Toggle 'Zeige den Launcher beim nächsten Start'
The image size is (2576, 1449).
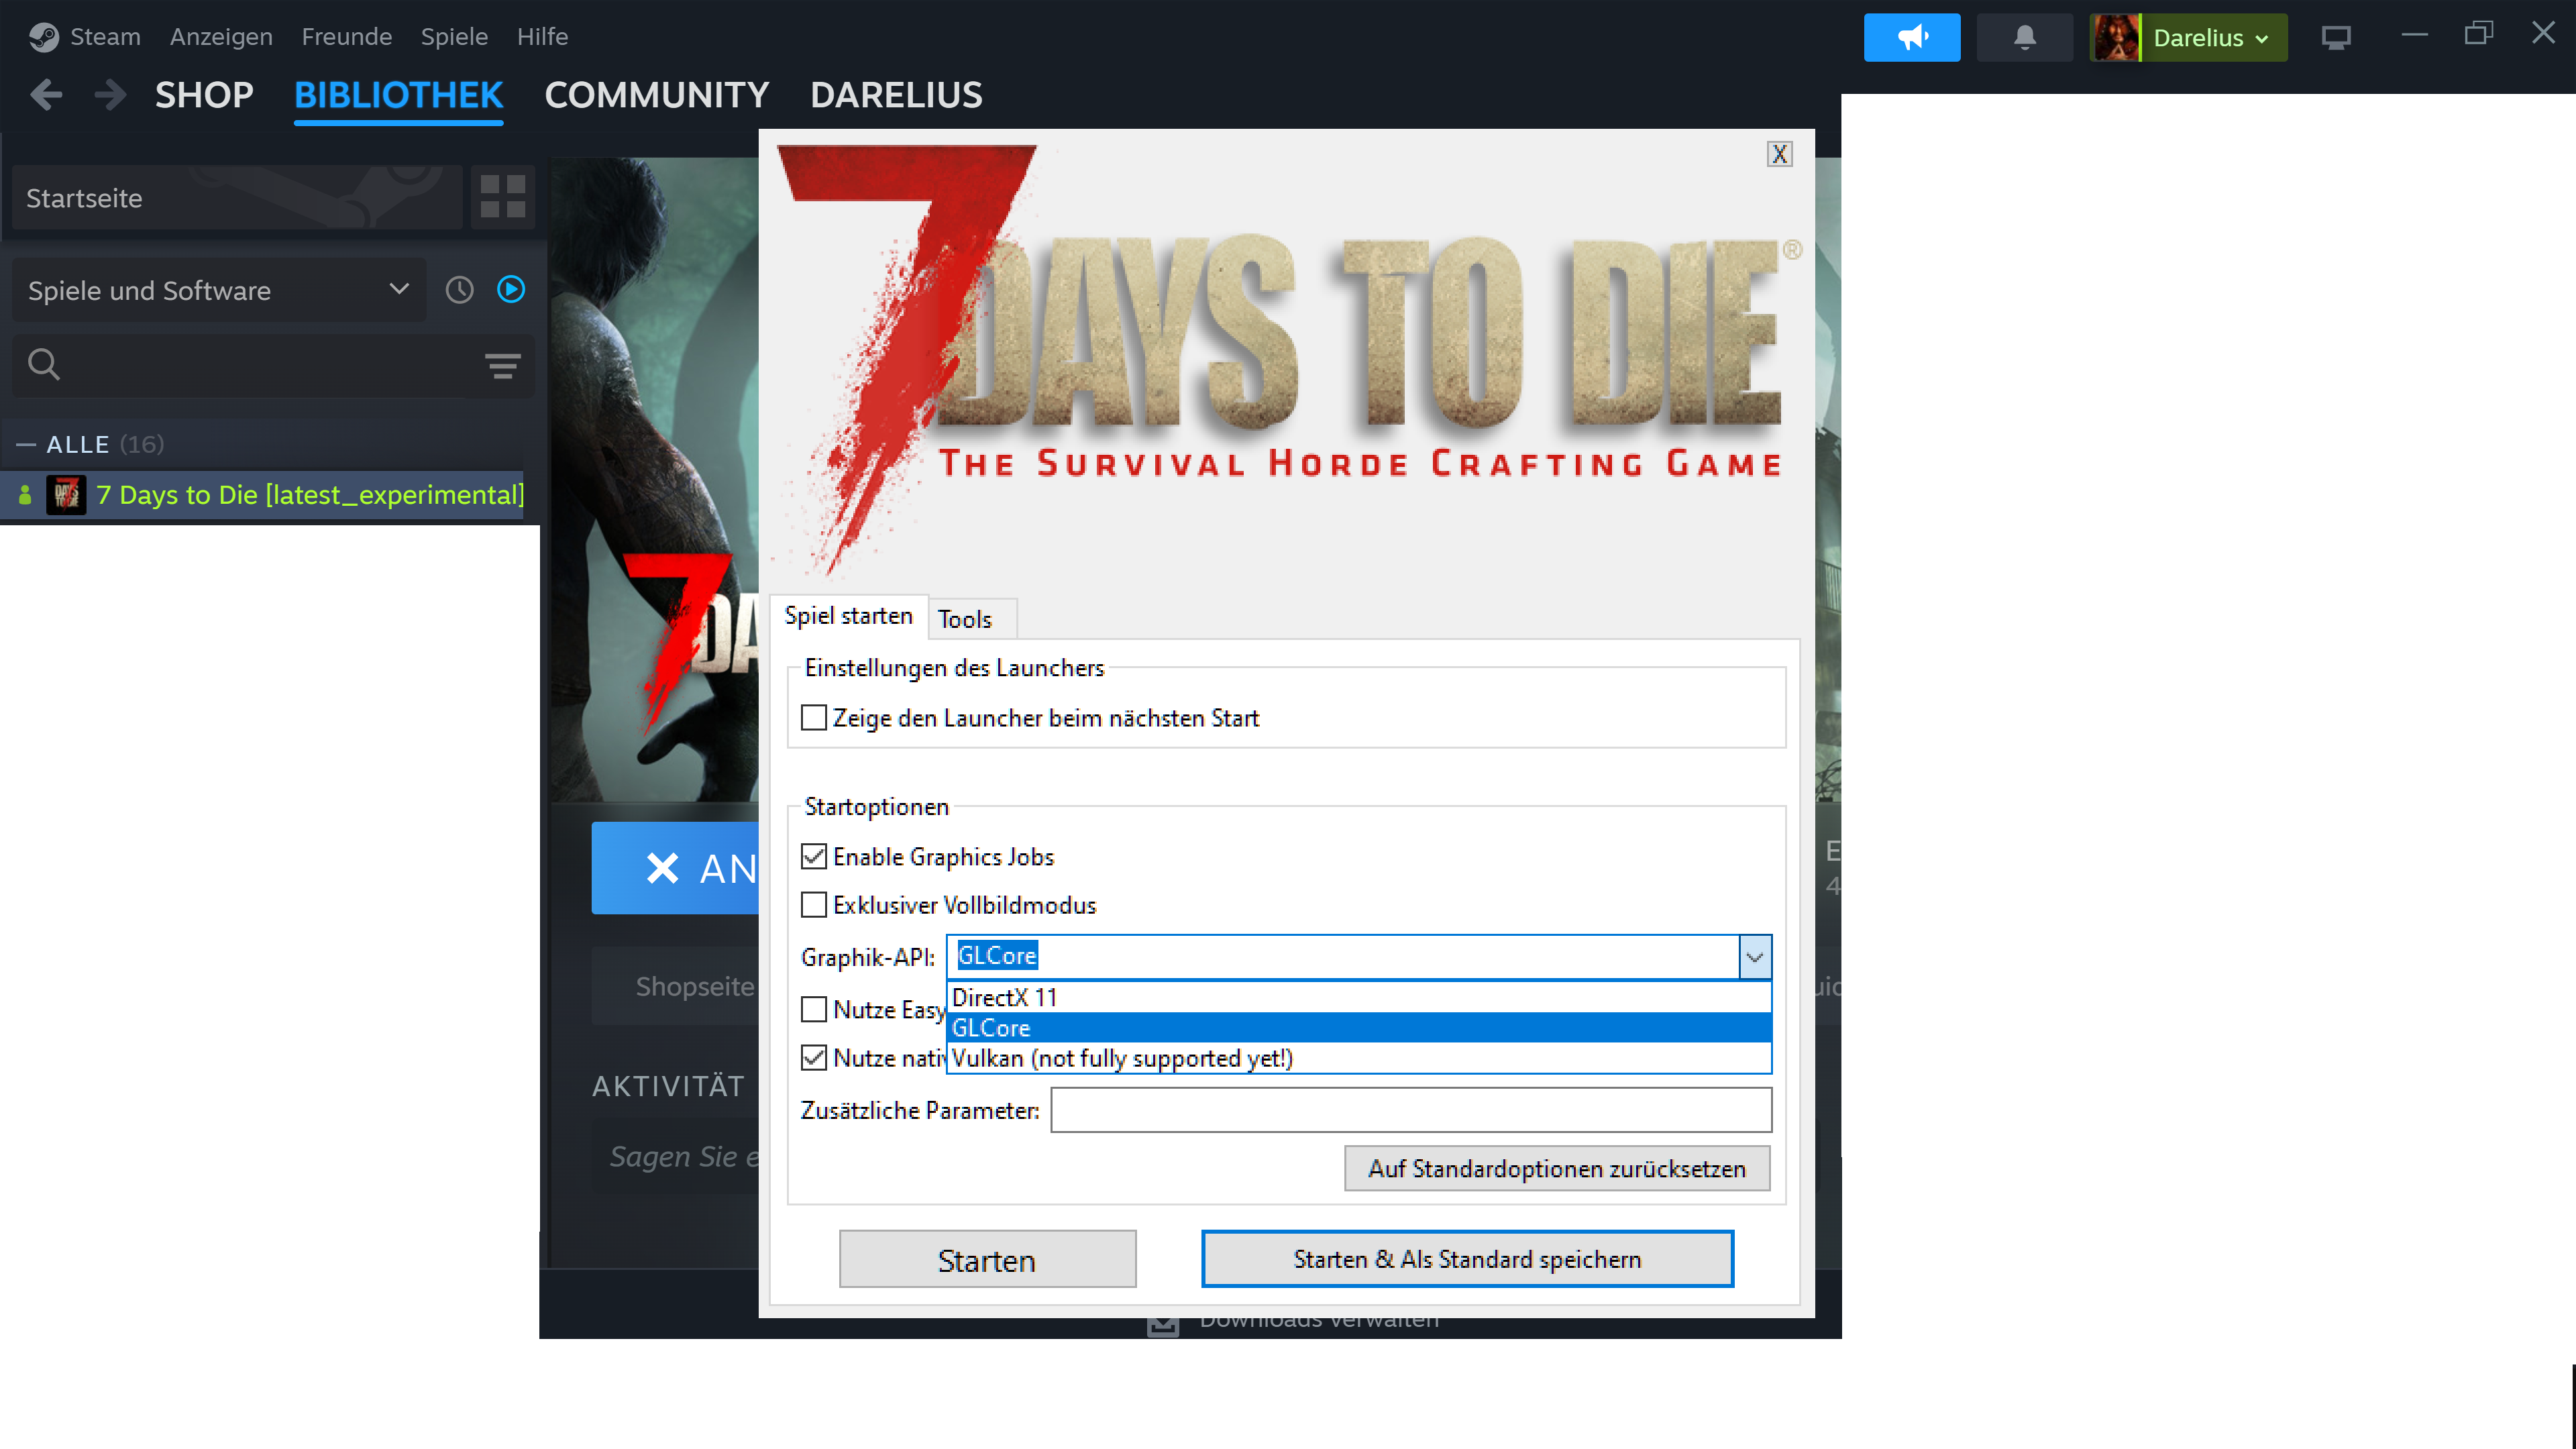pyautogui.click(x=814, y=718)
